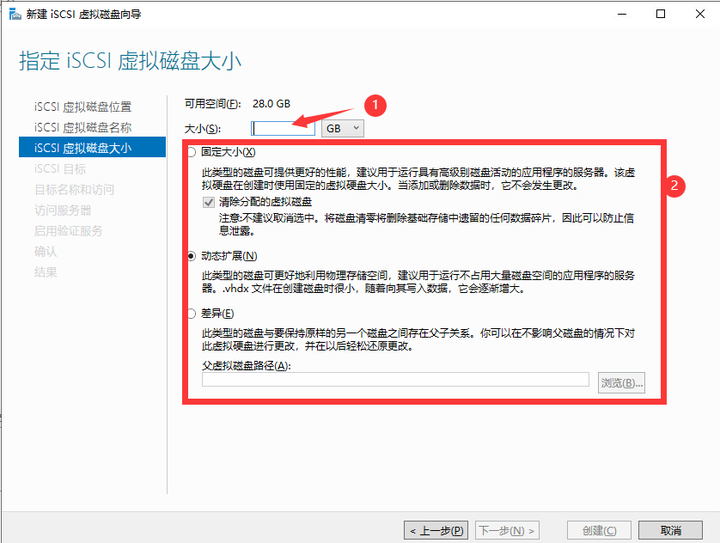
Task: Go back with the 上一步(P) button
Action: pyautogui.click(x=436, y=531)
